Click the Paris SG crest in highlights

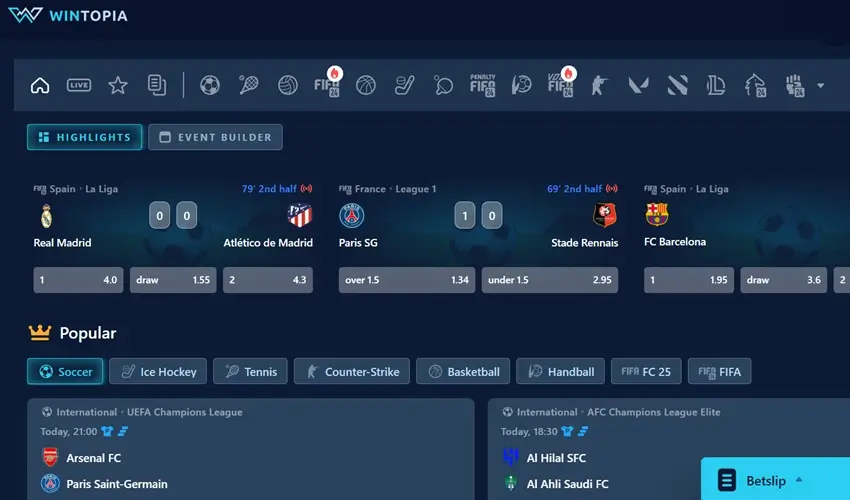pos(352,215)
